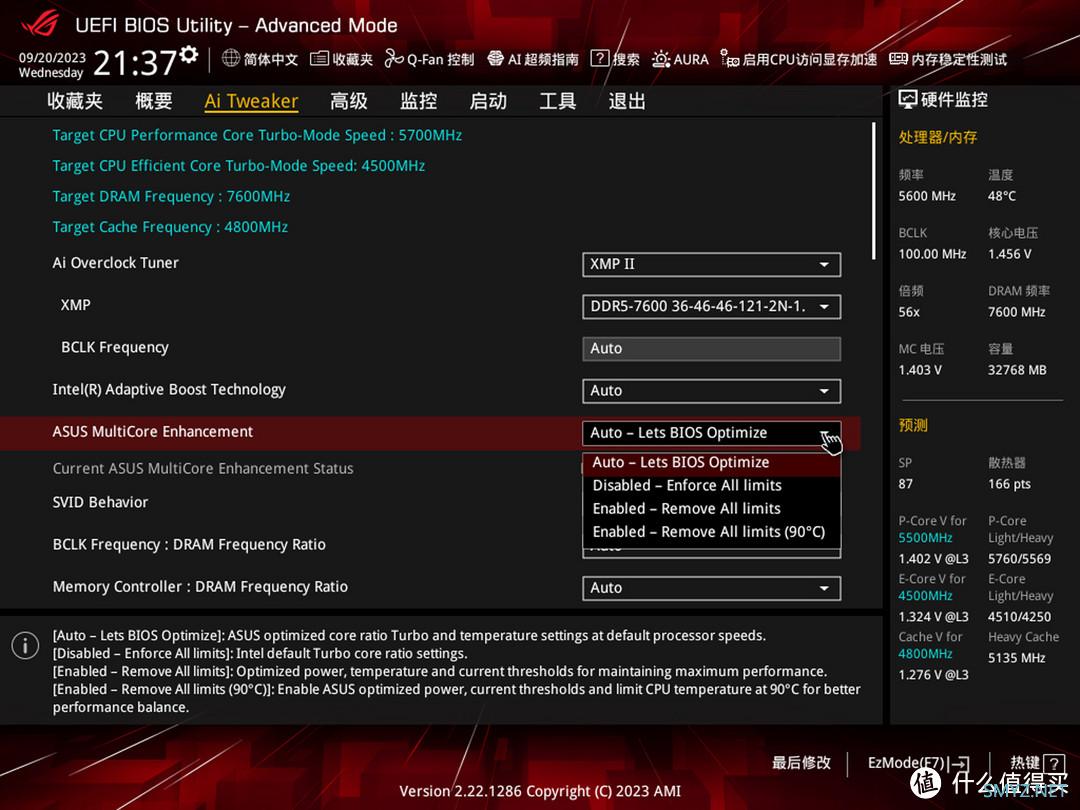Click the 搜索 question mark icon
This screenshot has height=810, width=1080.
[x=600, y=59]
